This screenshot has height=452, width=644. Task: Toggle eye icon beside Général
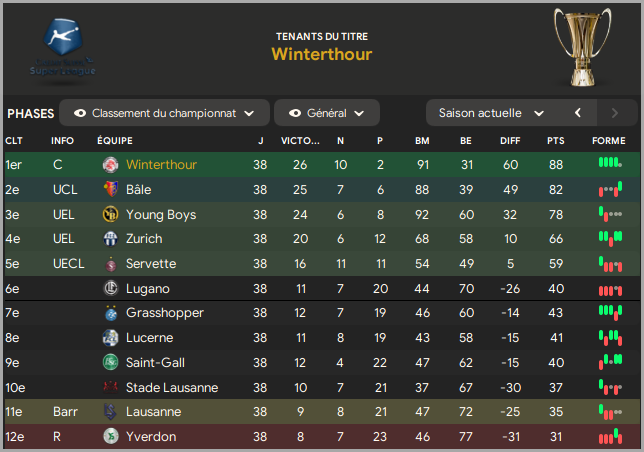click(295, 113)
